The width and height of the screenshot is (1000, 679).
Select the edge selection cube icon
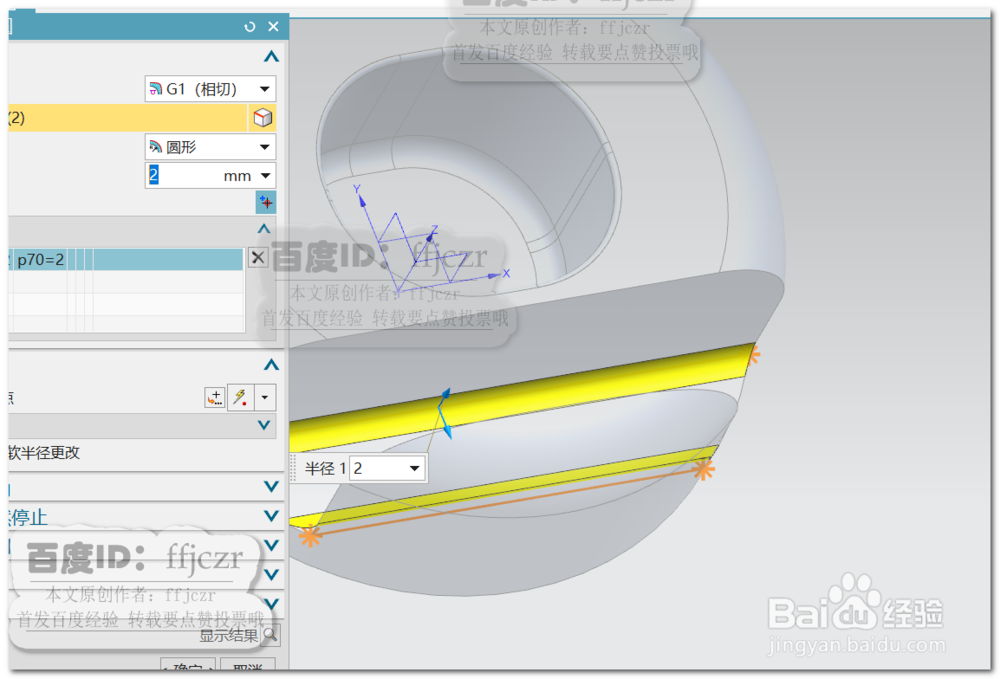coord(262,118)
